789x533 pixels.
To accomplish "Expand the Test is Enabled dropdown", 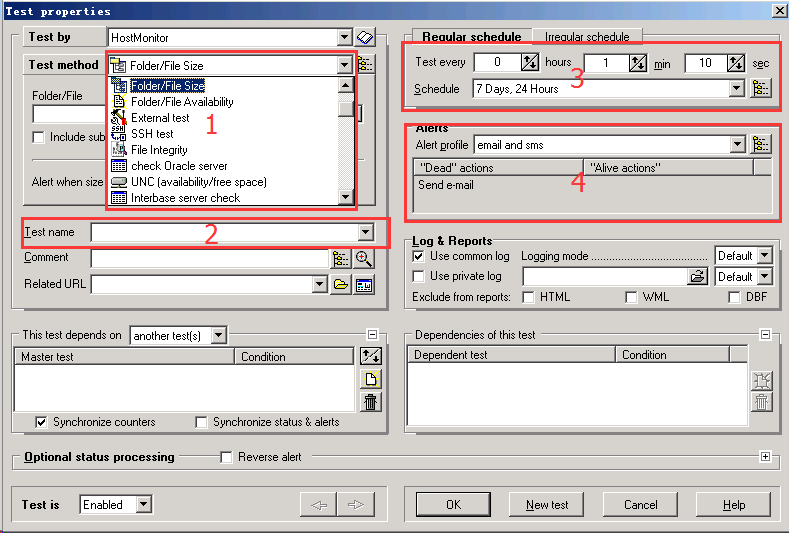I will click(144, 505).
